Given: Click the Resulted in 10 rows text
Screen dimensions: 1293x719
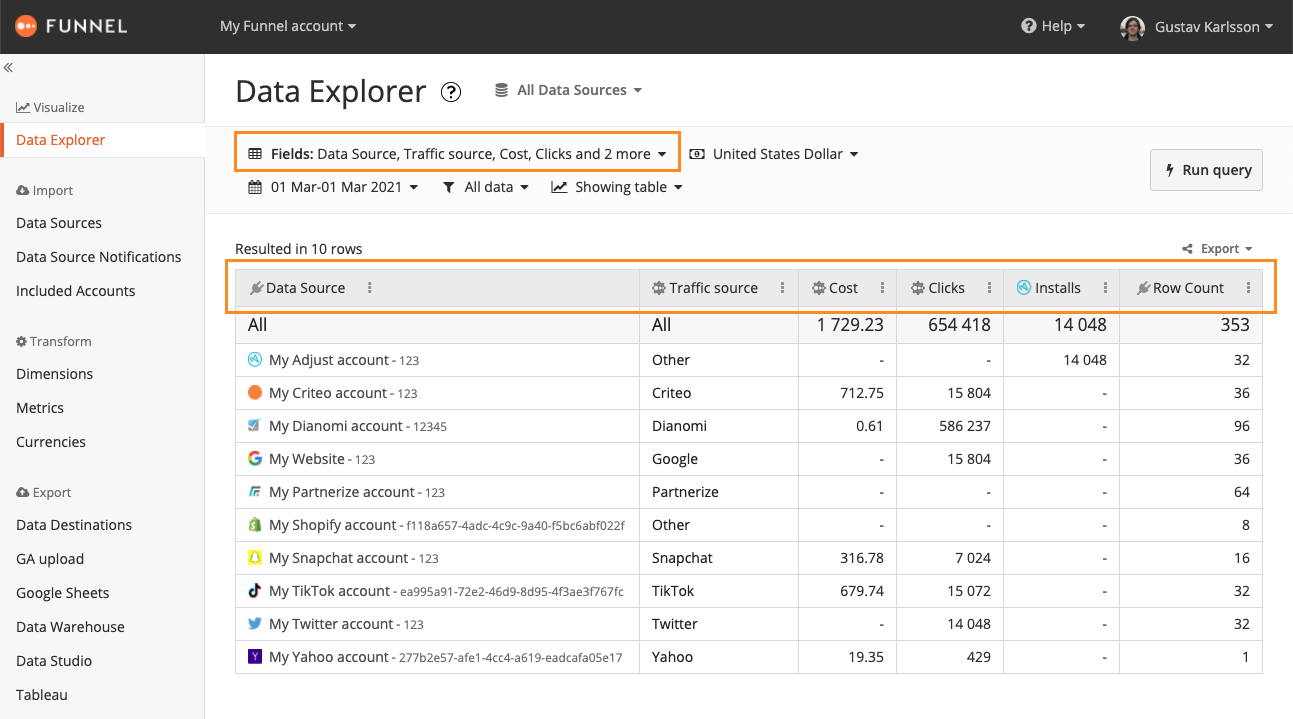Looking at the screenshot, I should [x=299, y=249].
